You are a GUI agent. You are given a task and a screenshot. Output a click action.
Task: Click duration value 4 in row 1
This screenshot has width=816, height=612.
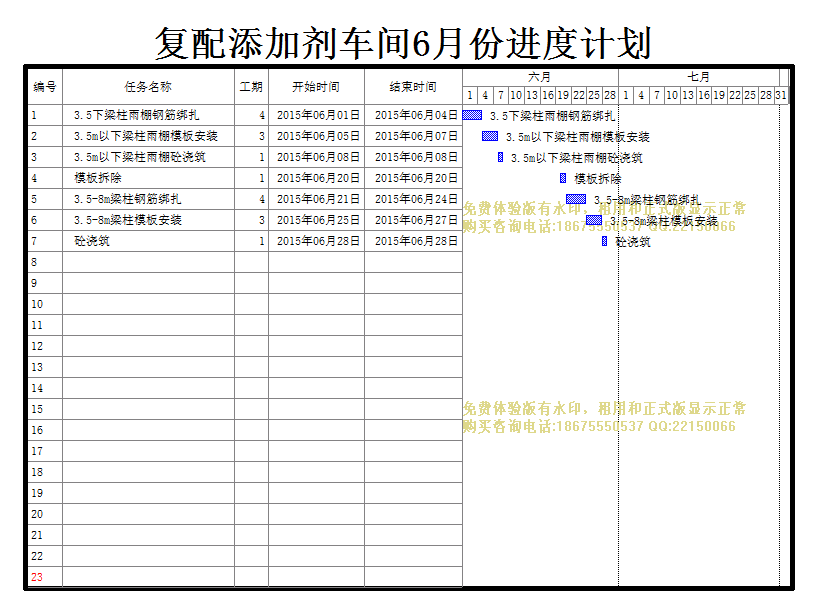251,115
